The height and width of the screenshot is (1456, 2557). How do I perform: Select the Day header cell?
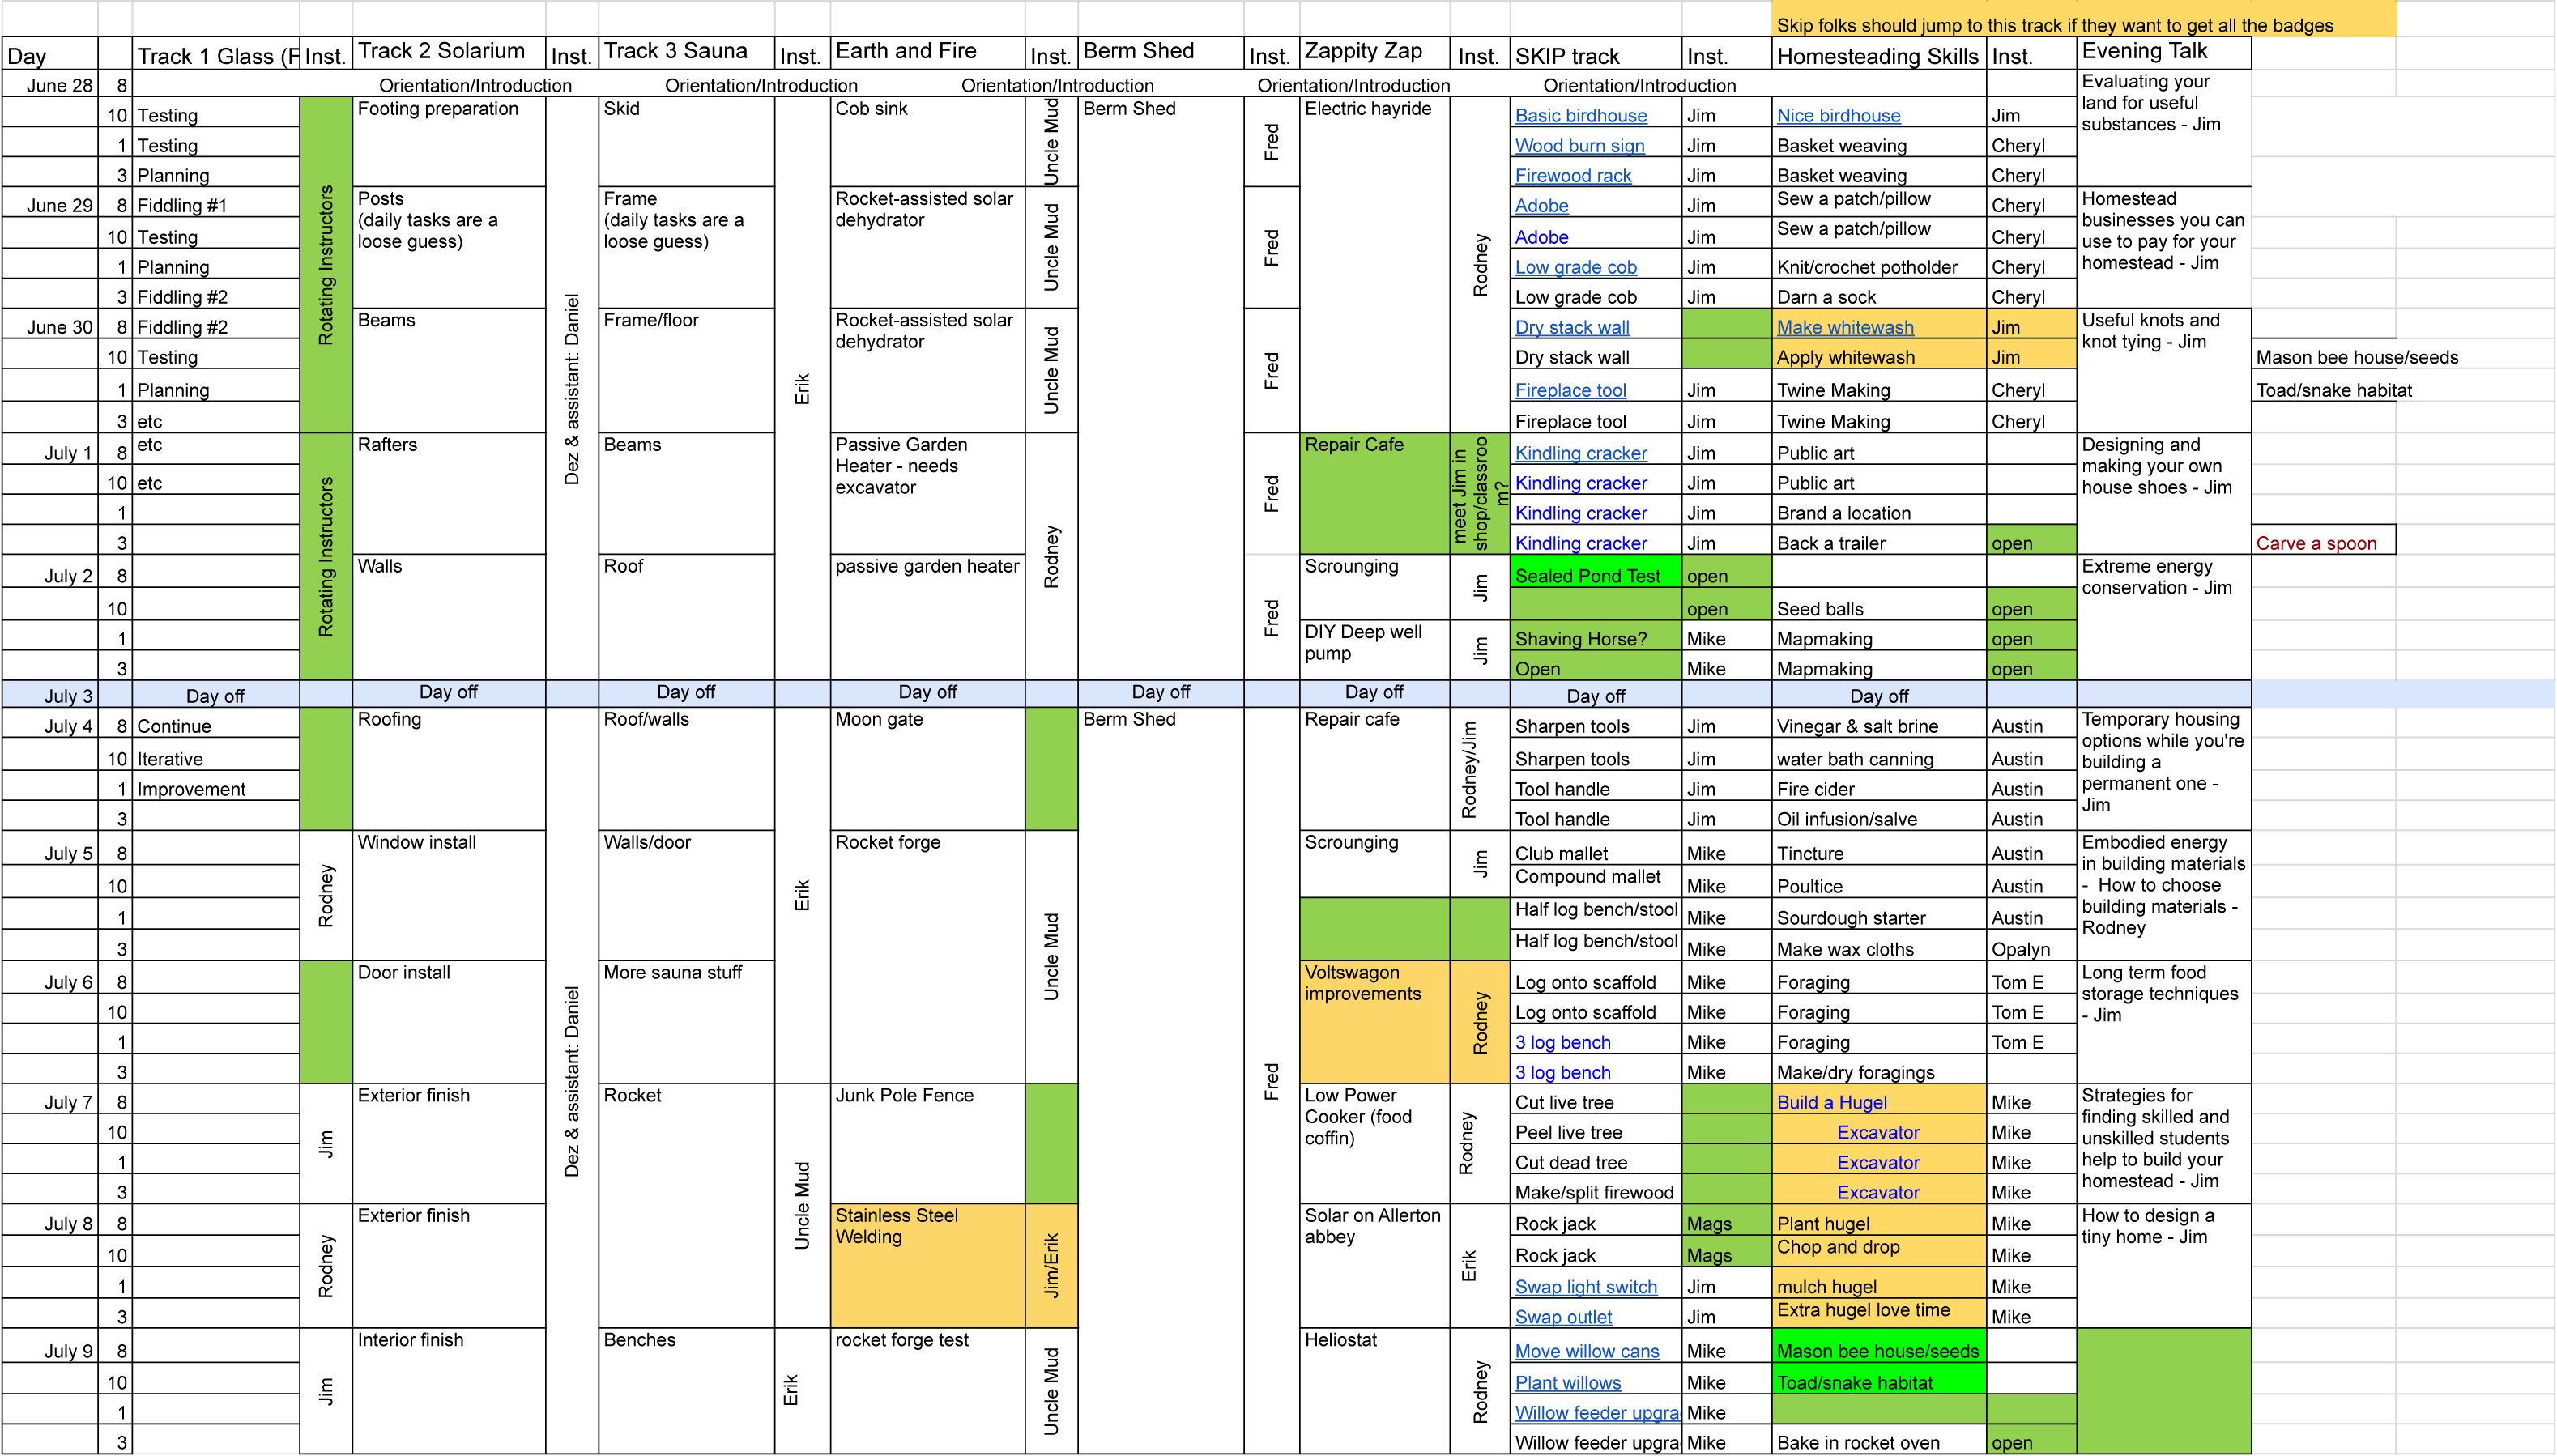point(50,53)
